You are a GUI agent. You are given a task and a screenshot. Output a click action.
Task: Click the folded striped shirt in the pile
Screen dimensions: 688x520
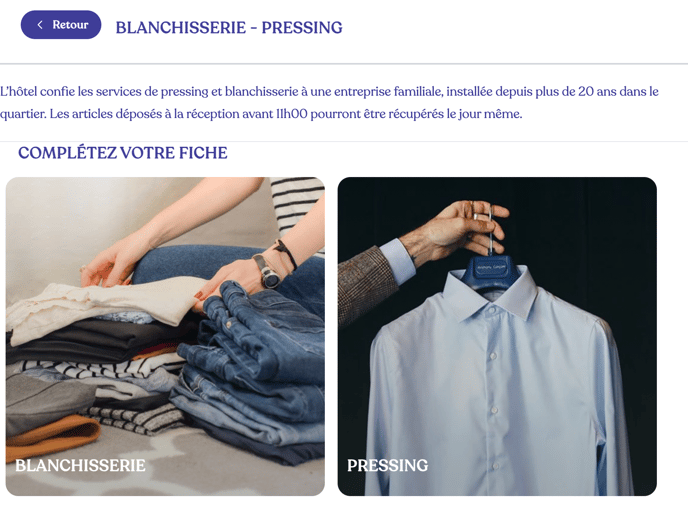101,366
